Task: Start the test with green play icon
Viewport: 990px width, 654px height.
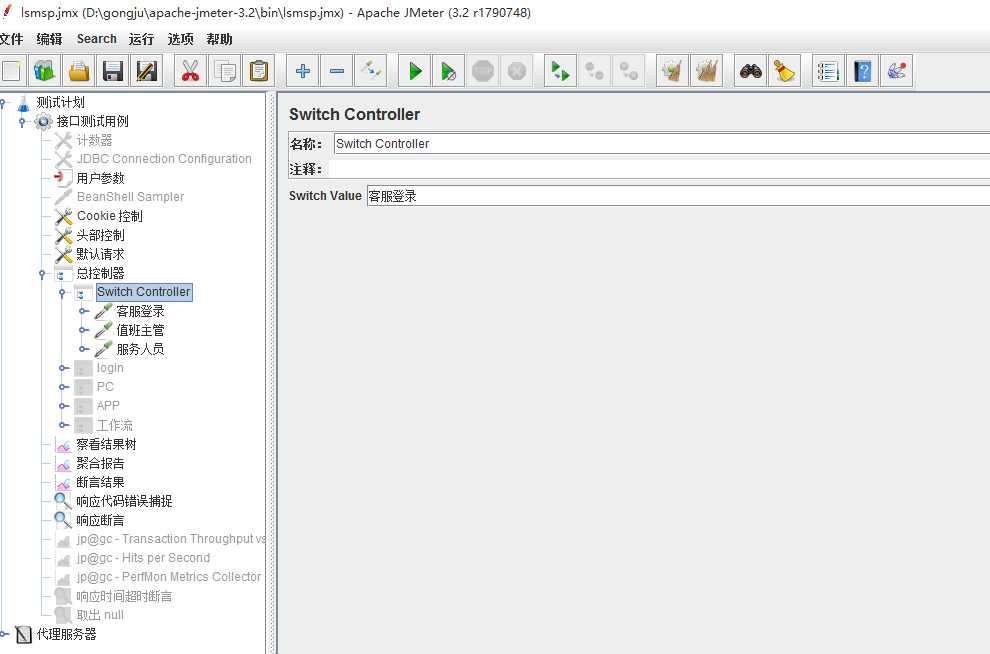Action: pos(415,71)
